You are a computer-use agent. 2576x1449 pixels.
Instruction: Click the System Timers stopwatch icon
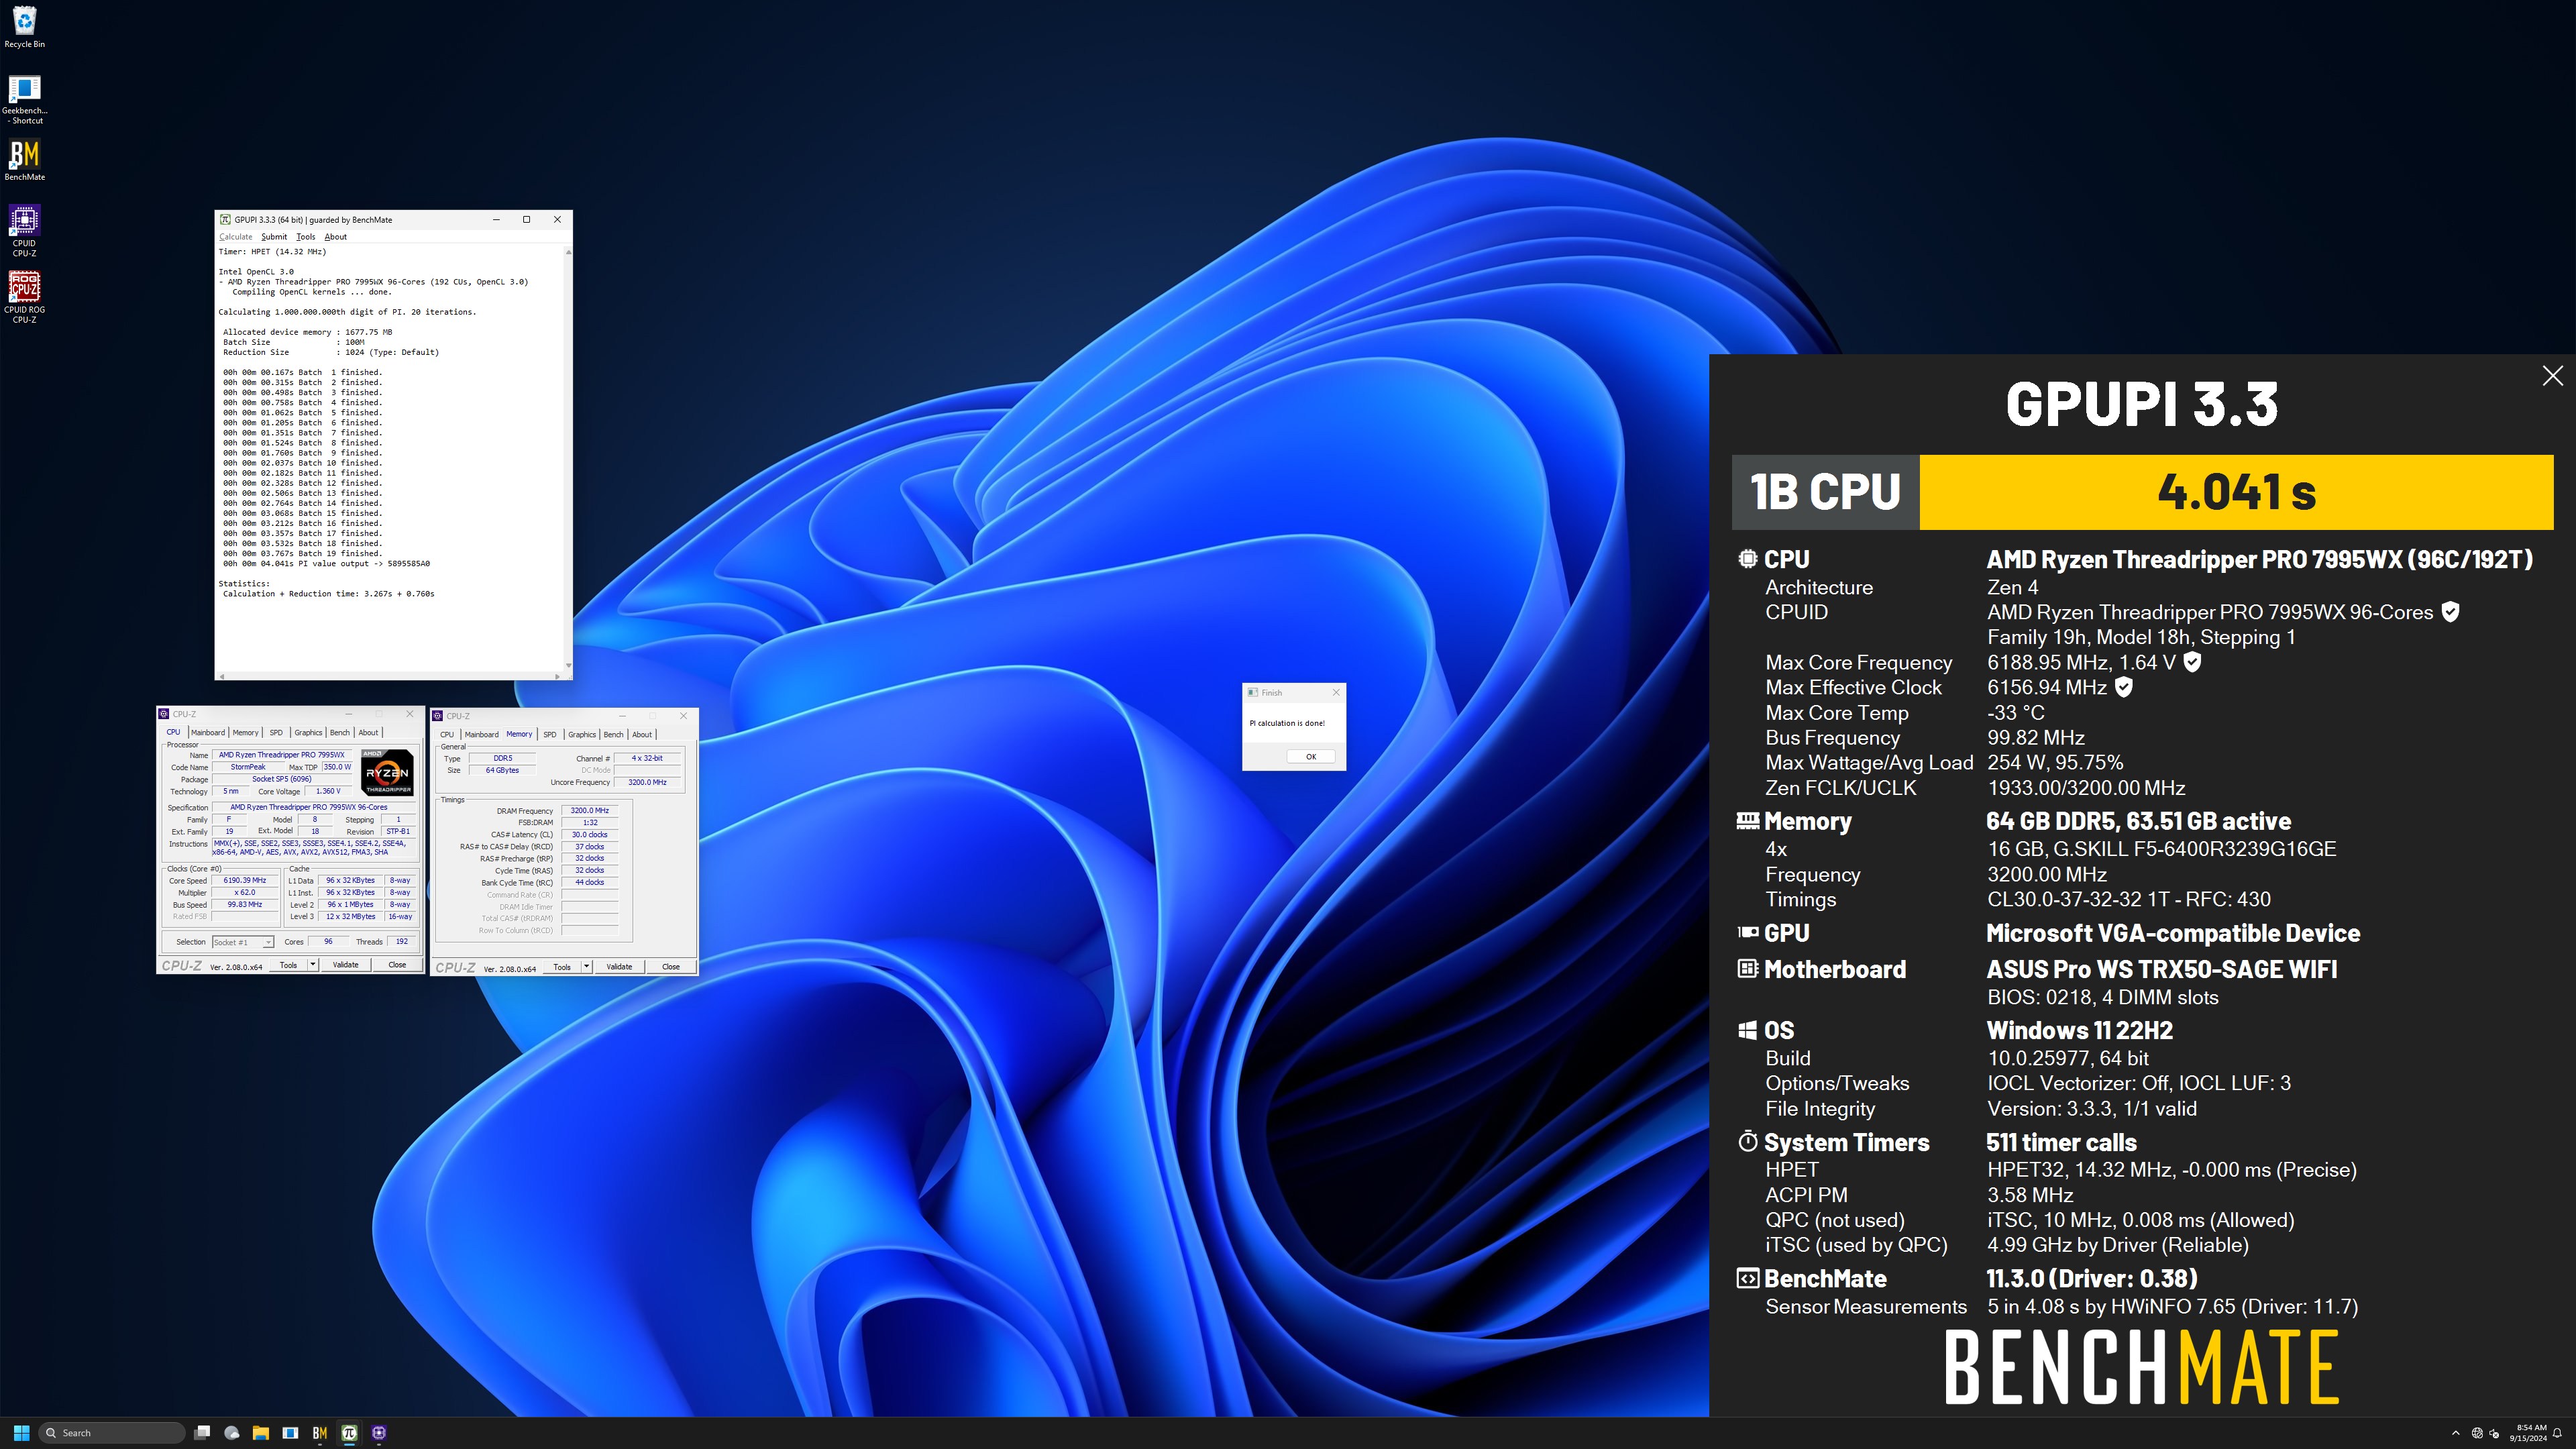(x=1747, y=1141)
